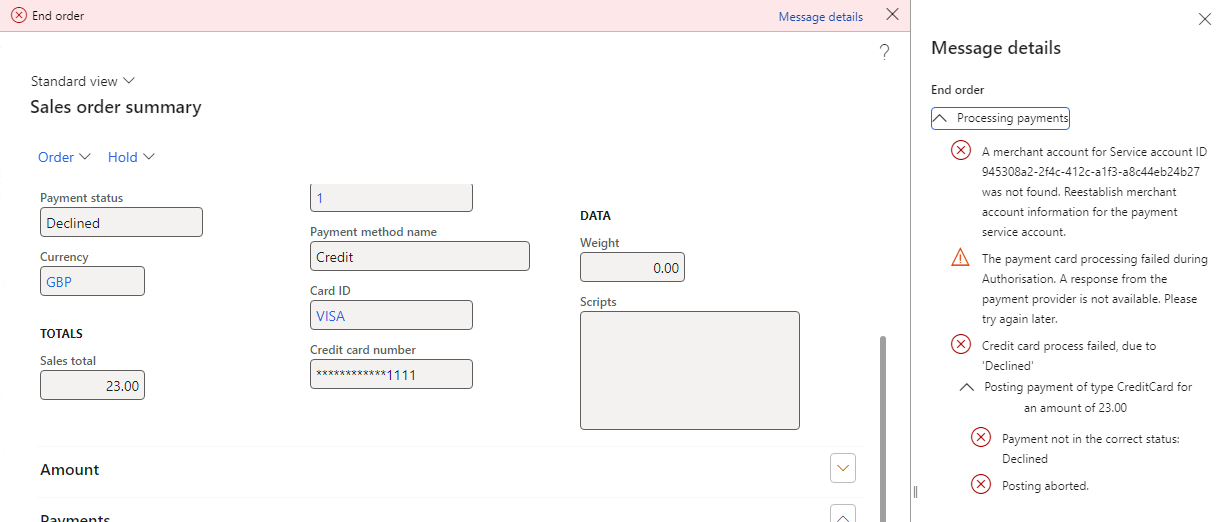Screen dimensions: 1226x522
Task: Collapse the Payments section chevron
Action: pos(843,514)
